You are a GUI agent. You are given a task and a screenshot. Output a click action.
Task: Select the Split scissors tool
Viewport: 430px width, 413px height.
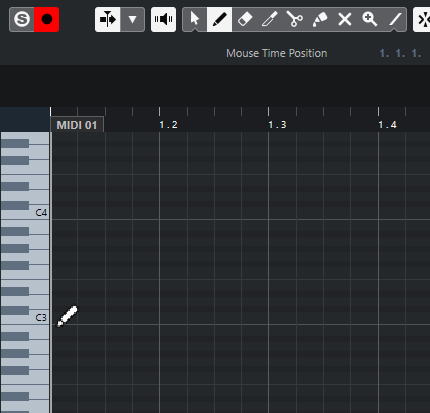[x=295, y=20]
